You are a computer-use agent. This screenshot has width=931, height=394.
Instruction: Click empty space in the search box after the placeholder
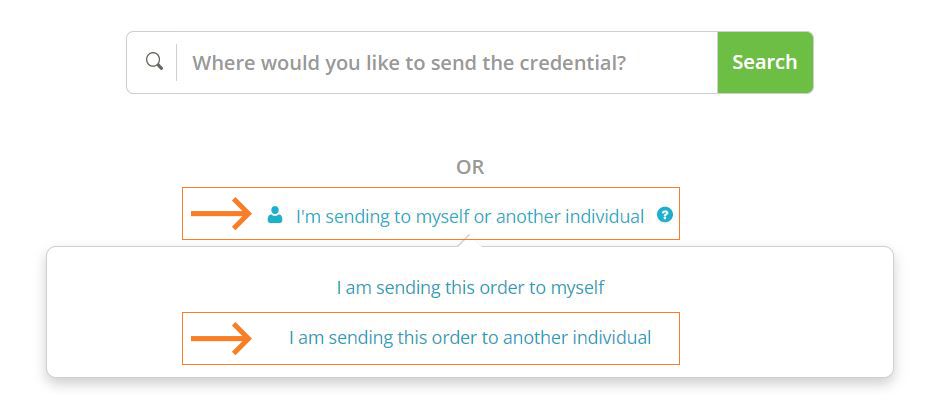click(x=671, y=62)
